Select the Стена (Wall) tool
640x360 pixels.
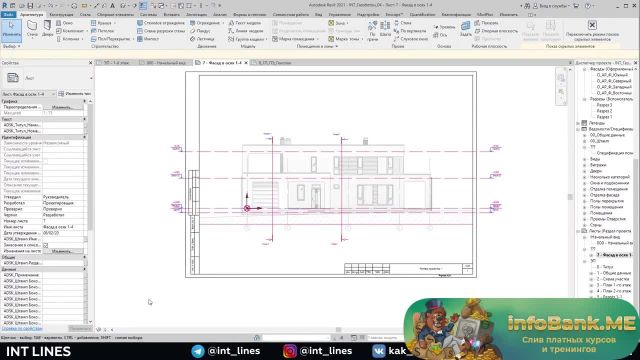[32, 29]
